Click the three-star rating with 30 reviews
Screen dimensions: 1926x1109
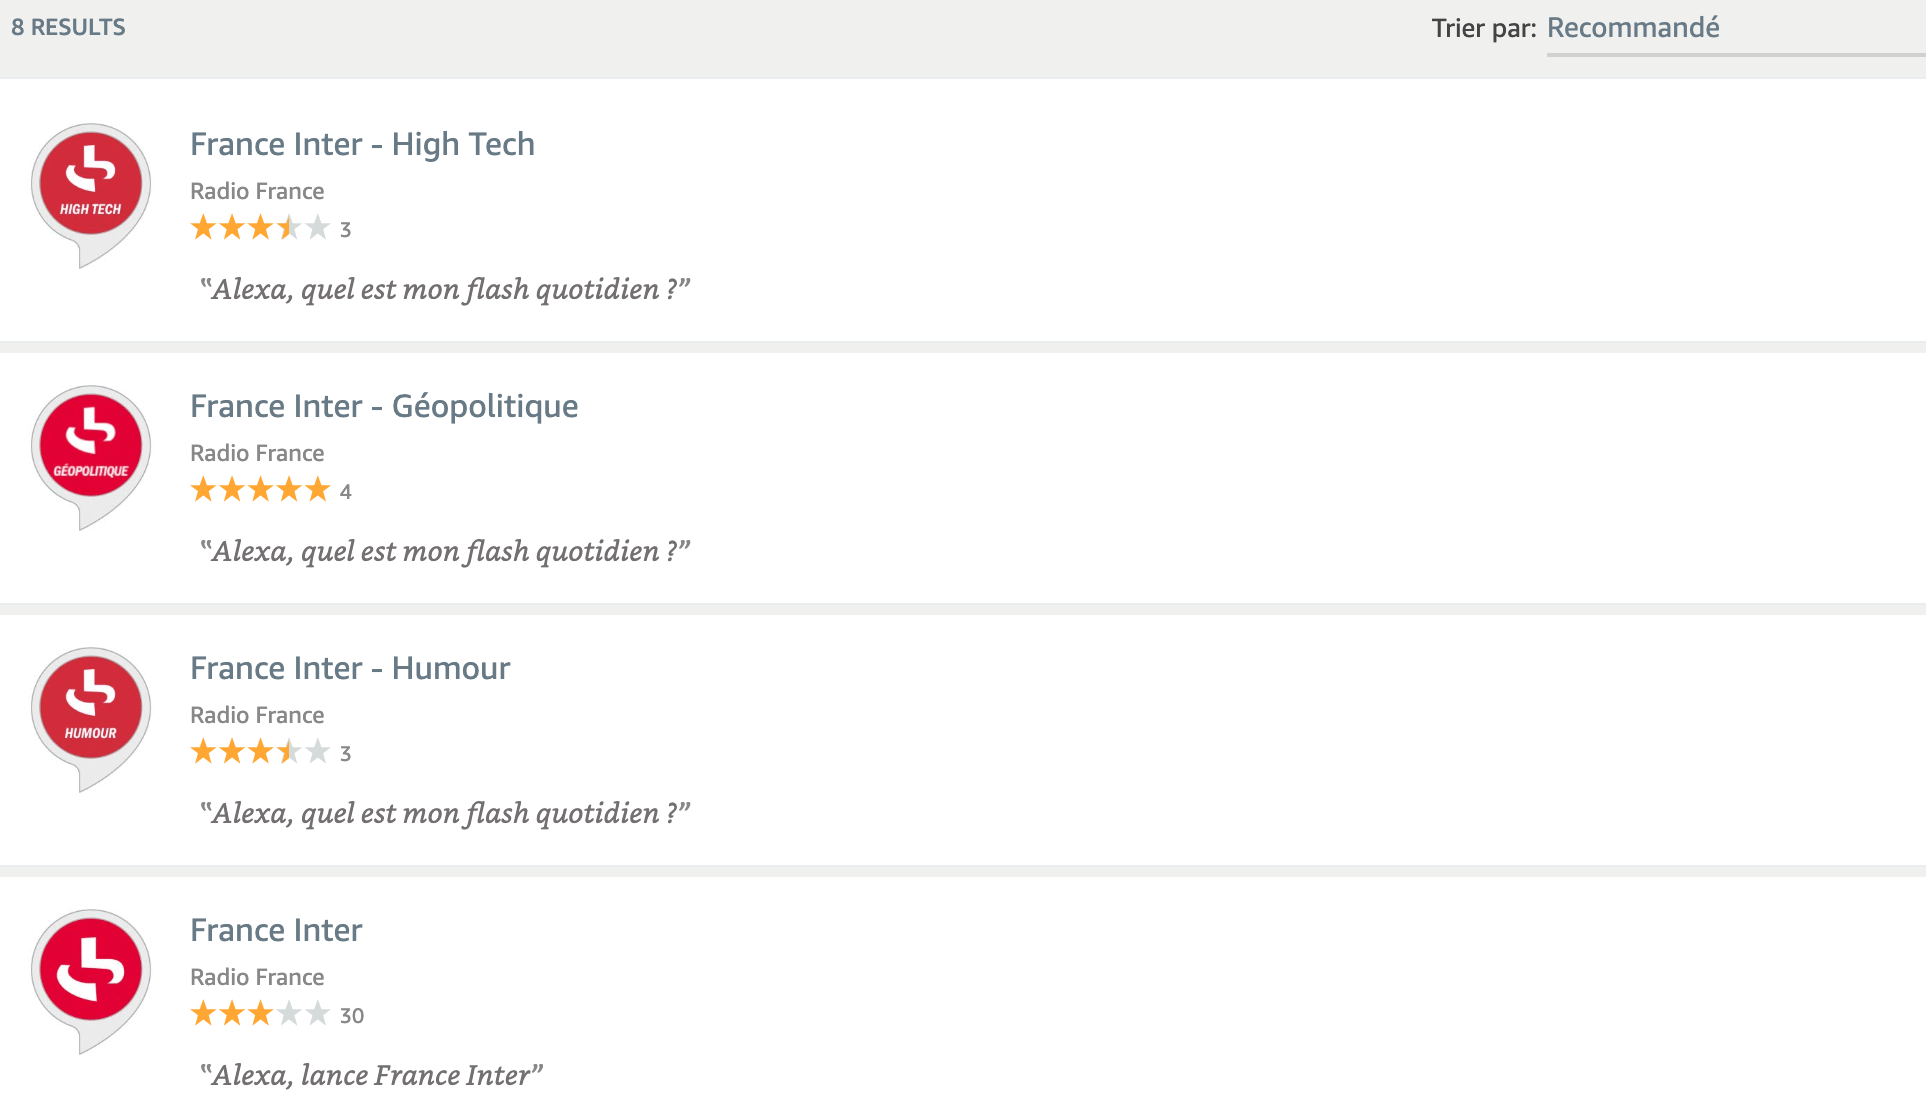click(x=260, y=1014)
